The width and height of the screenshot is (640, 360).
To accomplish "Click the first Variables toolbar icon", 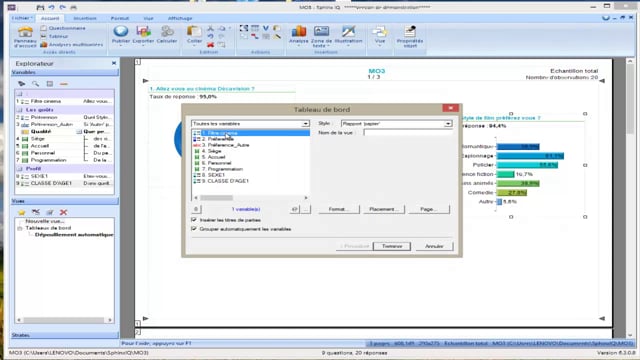I will pos(22,84).
